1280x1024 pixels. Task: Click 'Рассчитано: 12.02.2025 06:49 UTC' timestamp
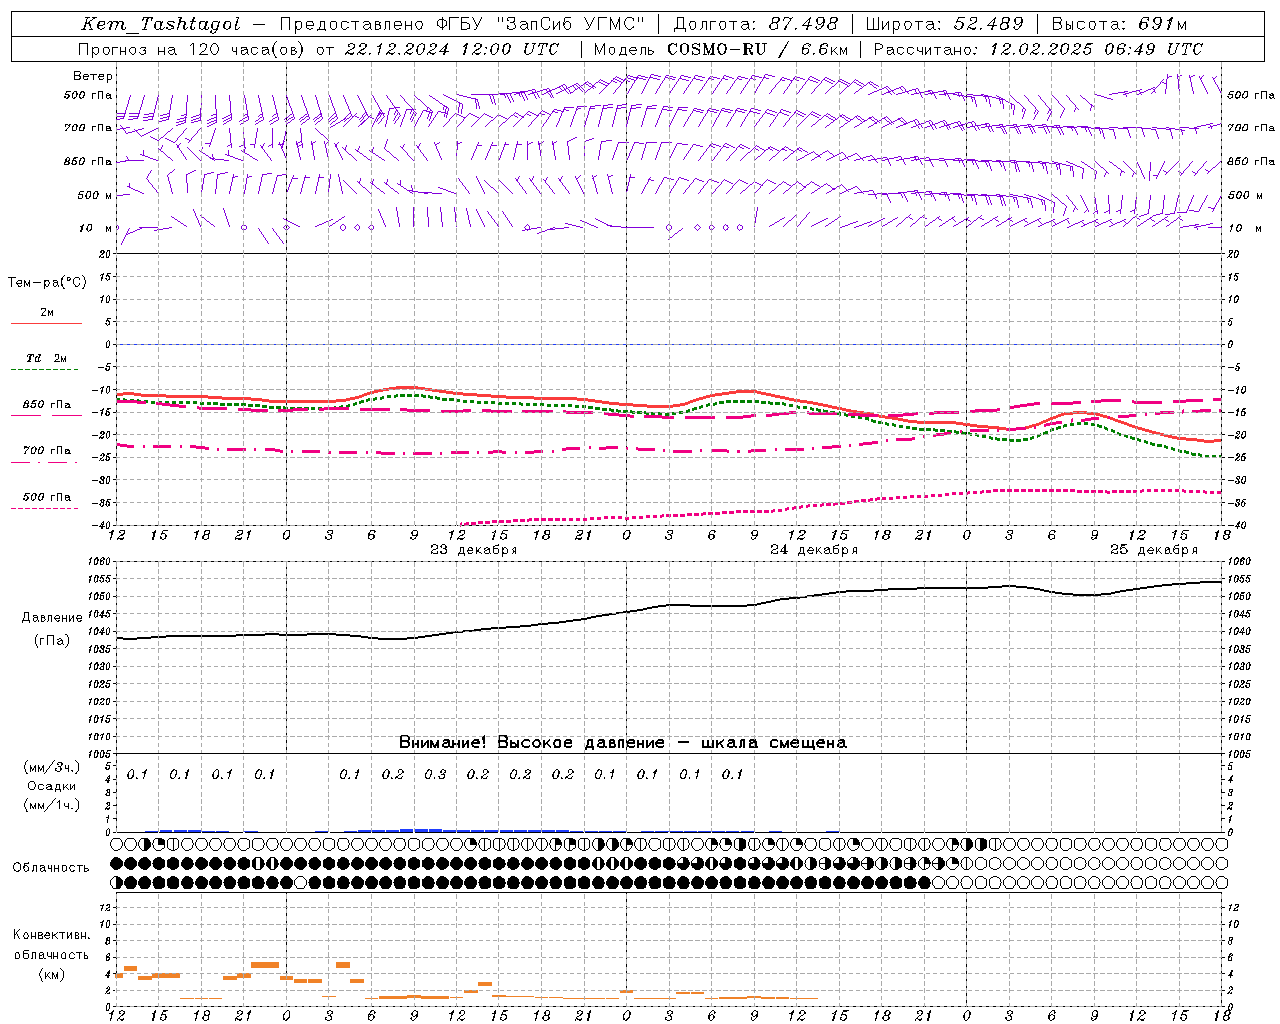coord(1038,49)
